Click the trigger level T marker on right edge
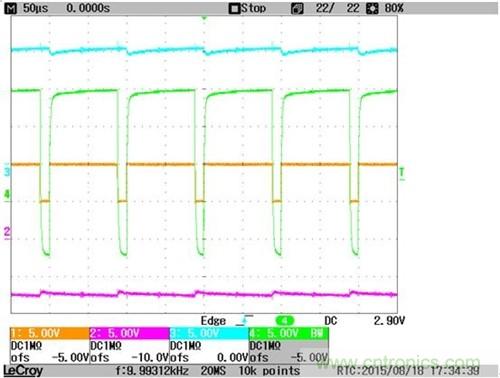 [x=402, y=173]
